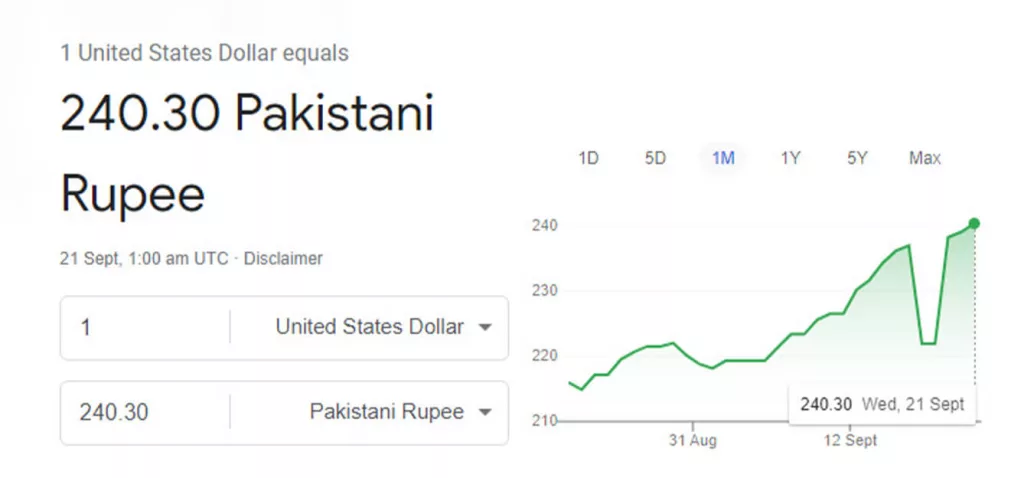Click the 240 y-axis label

(545, 226)
